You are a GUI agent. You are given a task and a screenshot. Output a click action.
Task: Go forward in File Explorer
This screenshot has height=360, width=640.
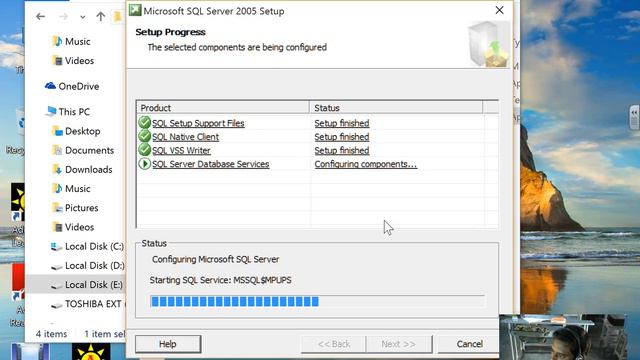coord(63,16)
